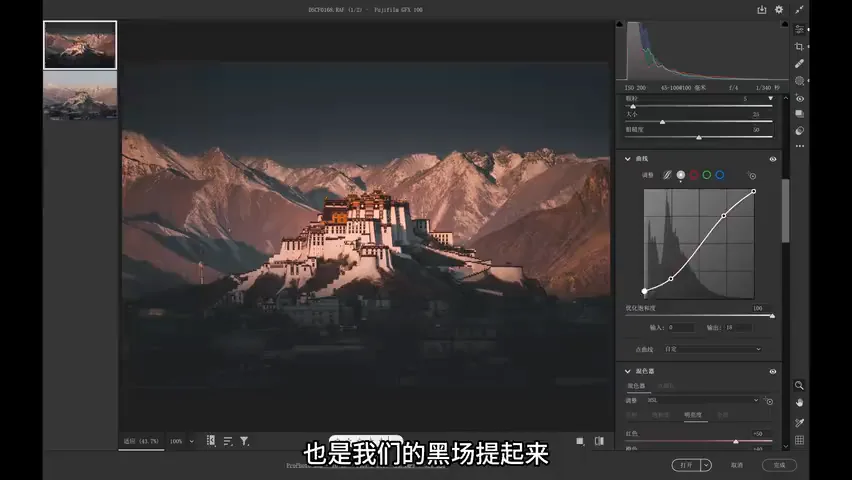Adjust the grain amount slider
Image resolution: width=852 pixels, height=480 pixels.
pos(699,106)
